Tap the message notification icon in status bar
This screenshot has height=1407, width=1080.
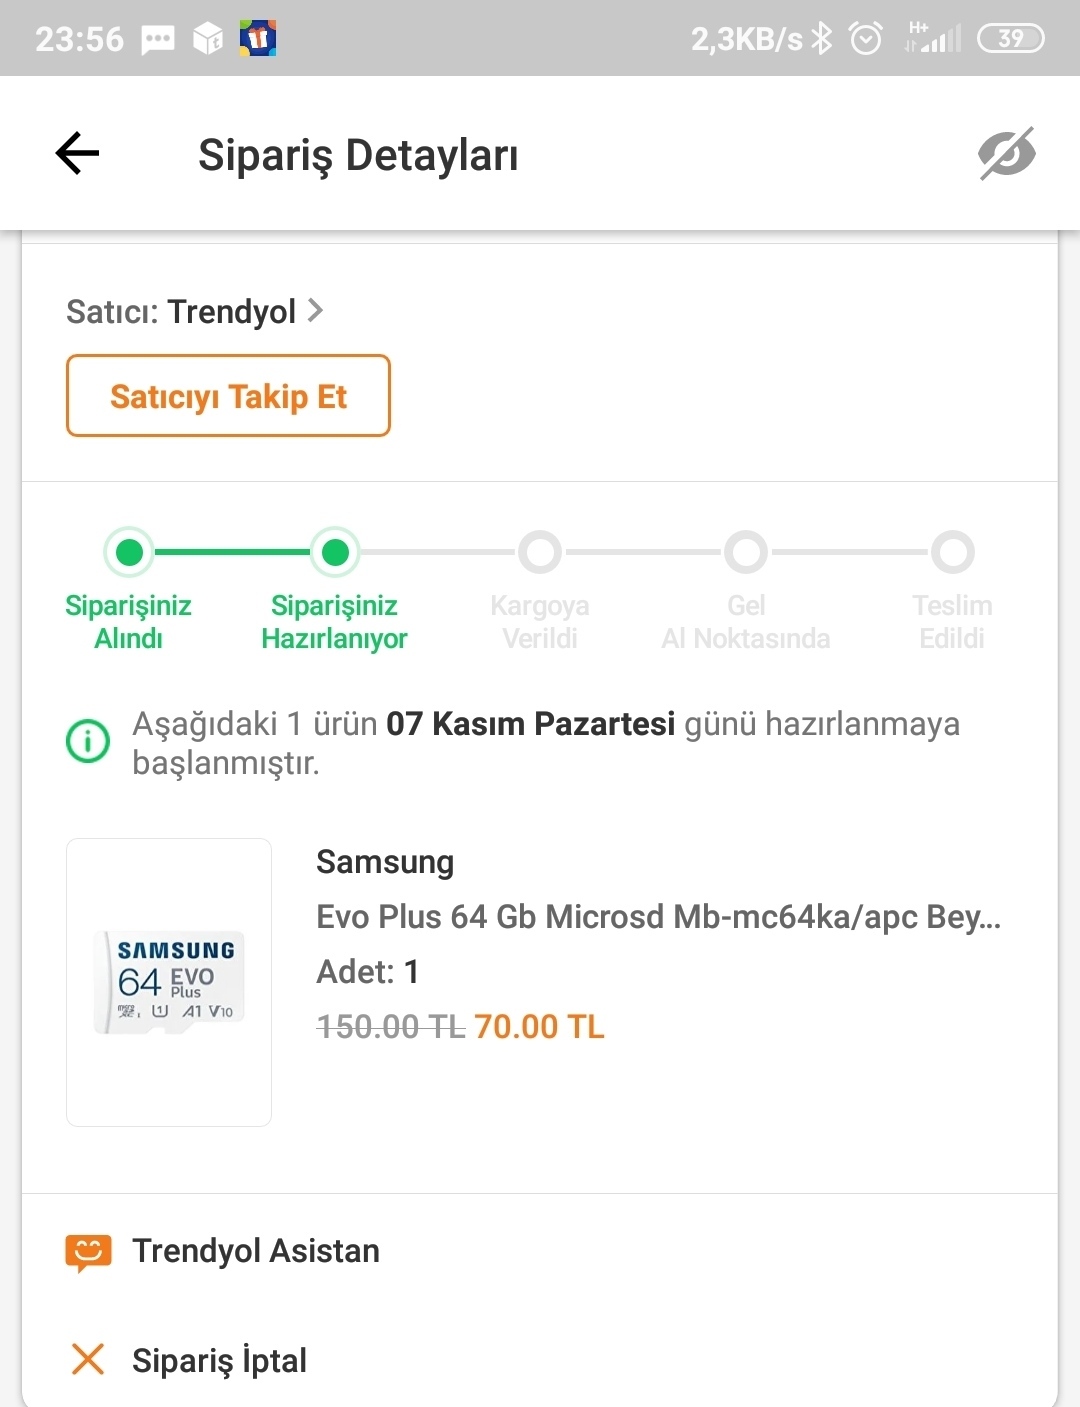pos(158,39)
